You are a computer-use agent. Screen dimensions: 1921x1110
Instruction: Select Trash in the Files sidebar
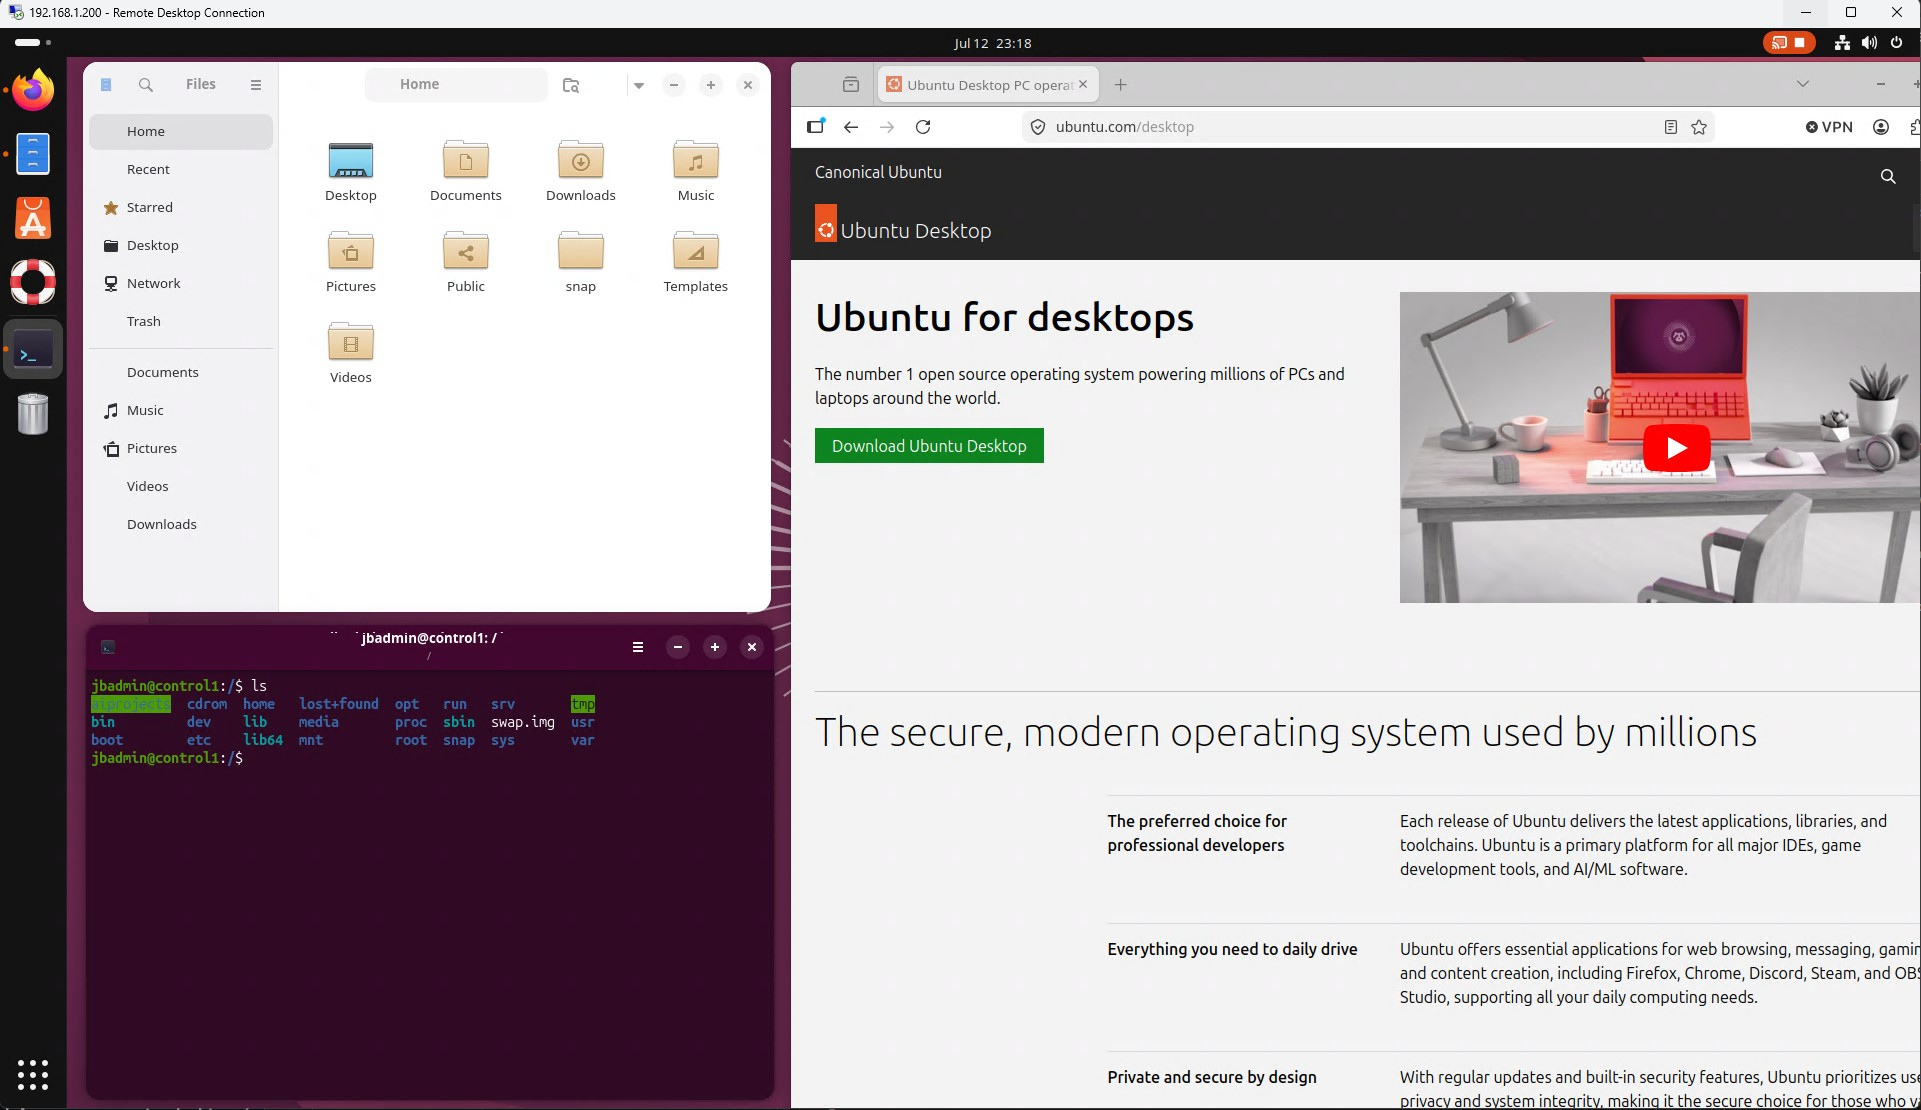tap(181, 322)
